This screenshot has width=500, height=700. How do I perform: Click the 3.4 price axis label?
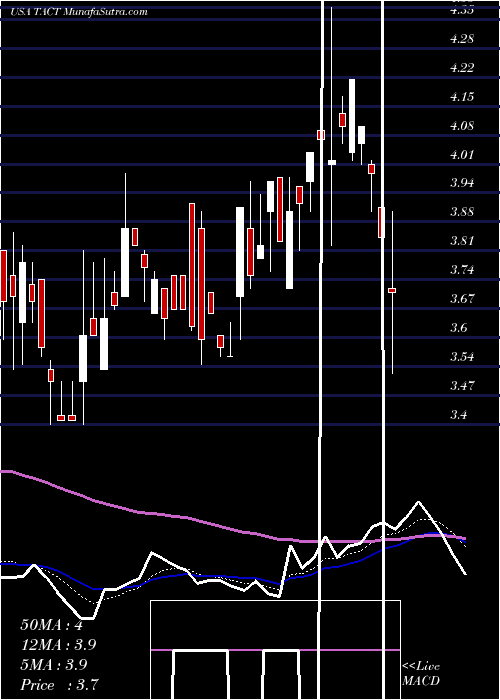tap(459, 415)
